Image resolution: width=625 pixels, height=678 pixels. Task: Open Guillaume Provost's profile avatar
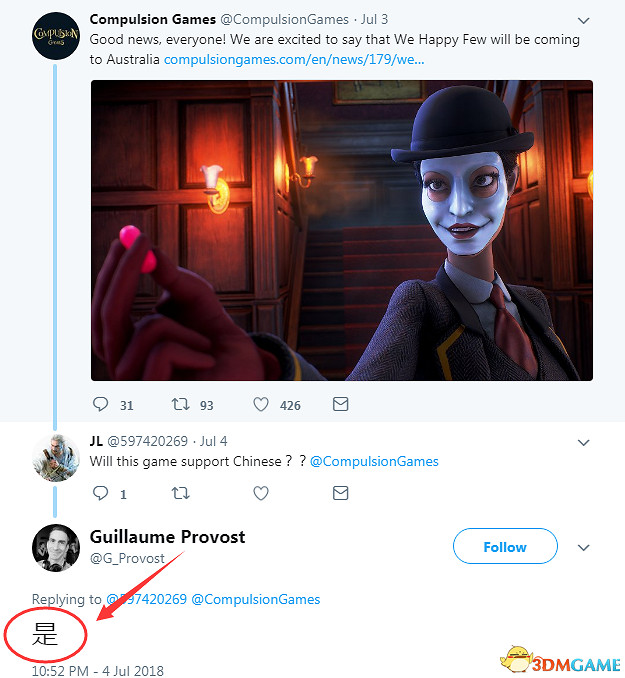tap(56, 547)
